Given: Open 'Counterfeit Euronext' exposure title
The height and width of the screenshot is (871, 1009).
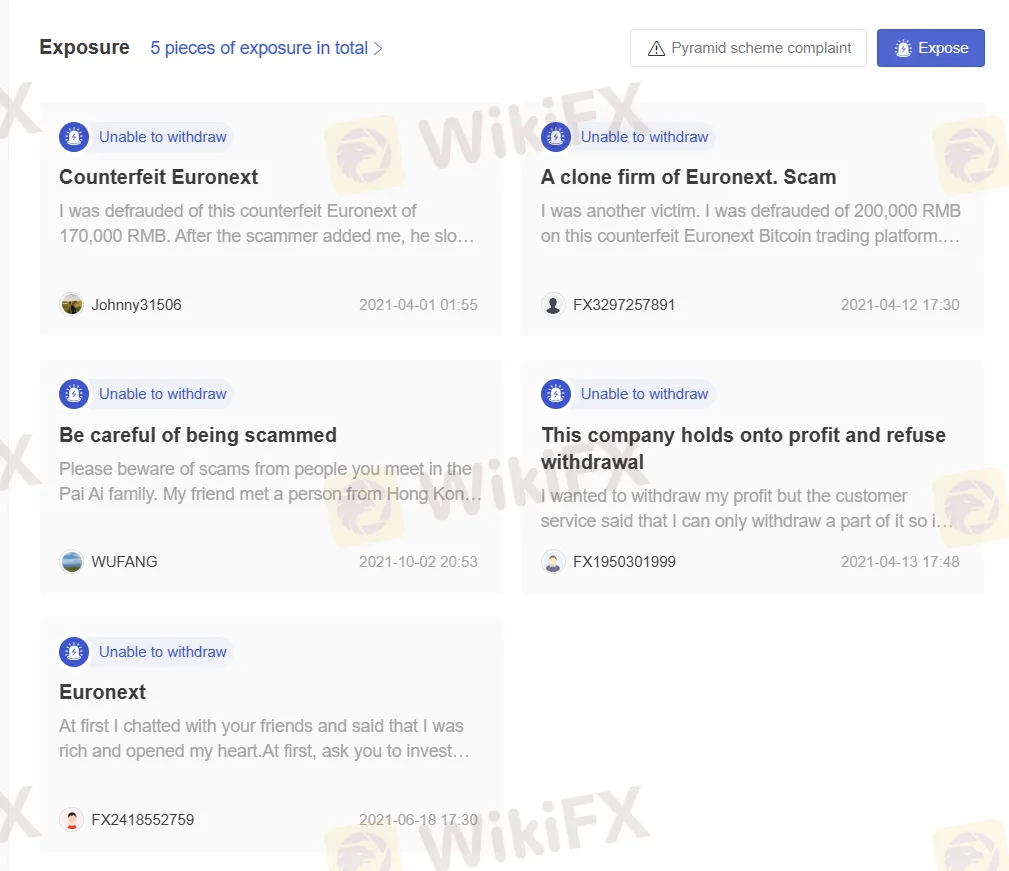Looking at the screenshot, I should [x=158, y=177].
